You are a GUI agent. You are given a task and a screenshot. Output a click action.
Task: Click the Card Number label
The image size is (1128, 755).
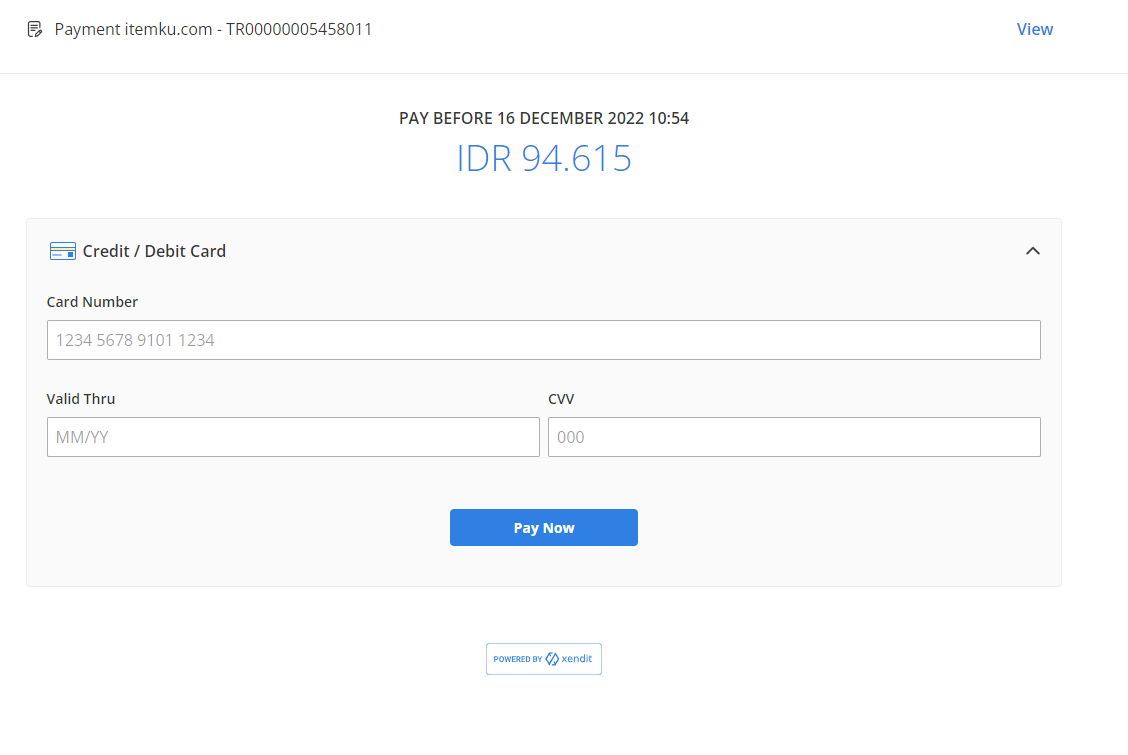pyautogui.click(x=92, y=302)
